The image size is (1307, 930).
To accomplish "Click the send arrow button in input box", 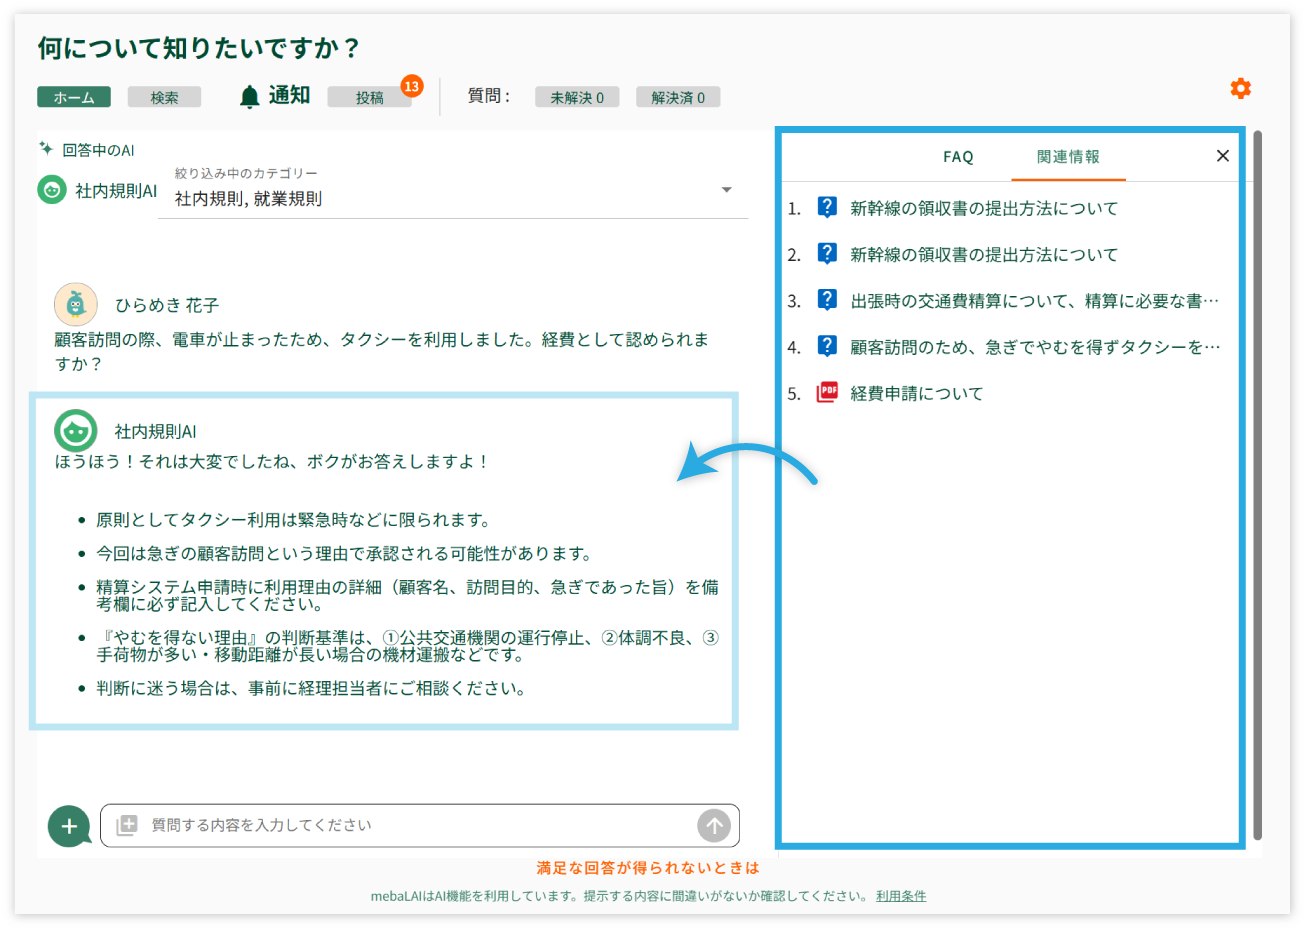I will 713,826.
